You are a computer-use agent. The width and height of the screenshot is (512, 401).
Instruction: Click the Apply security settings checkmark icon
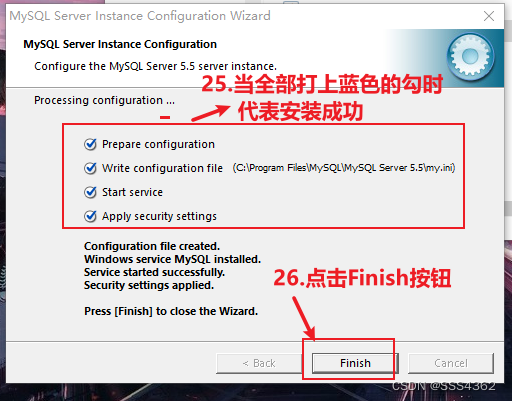[x=90, y=216]
